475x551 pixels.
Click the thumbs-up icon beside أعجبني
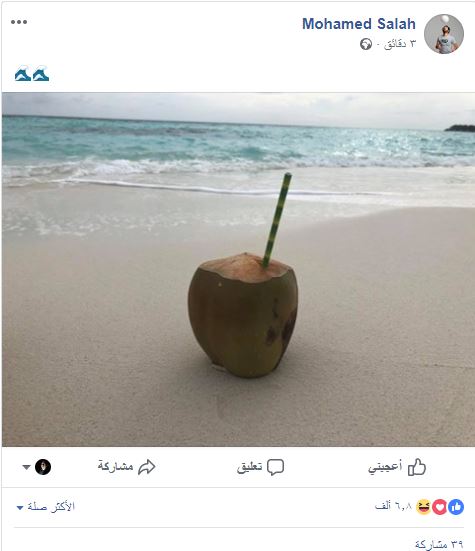click(417, 467)
